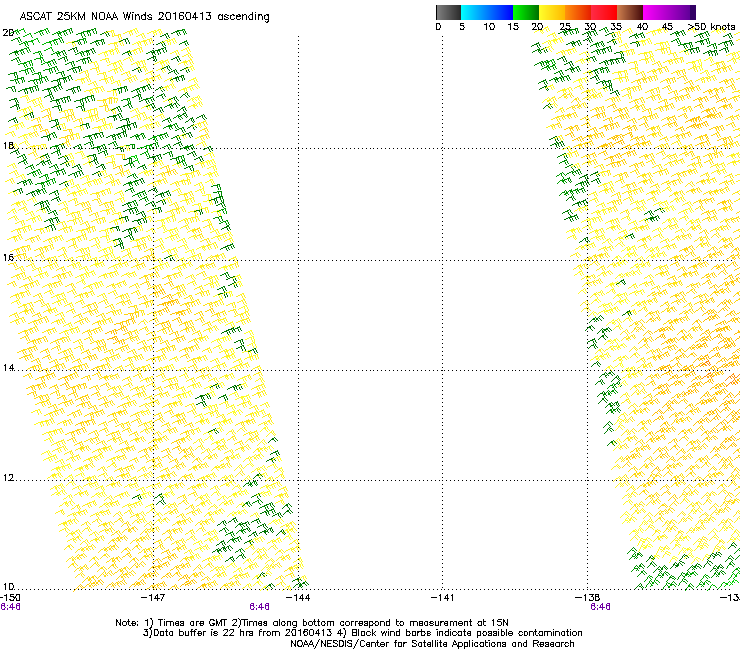Click the purple time stamp beneath the -138 label
740x650 pixels.
click(600, 607)
